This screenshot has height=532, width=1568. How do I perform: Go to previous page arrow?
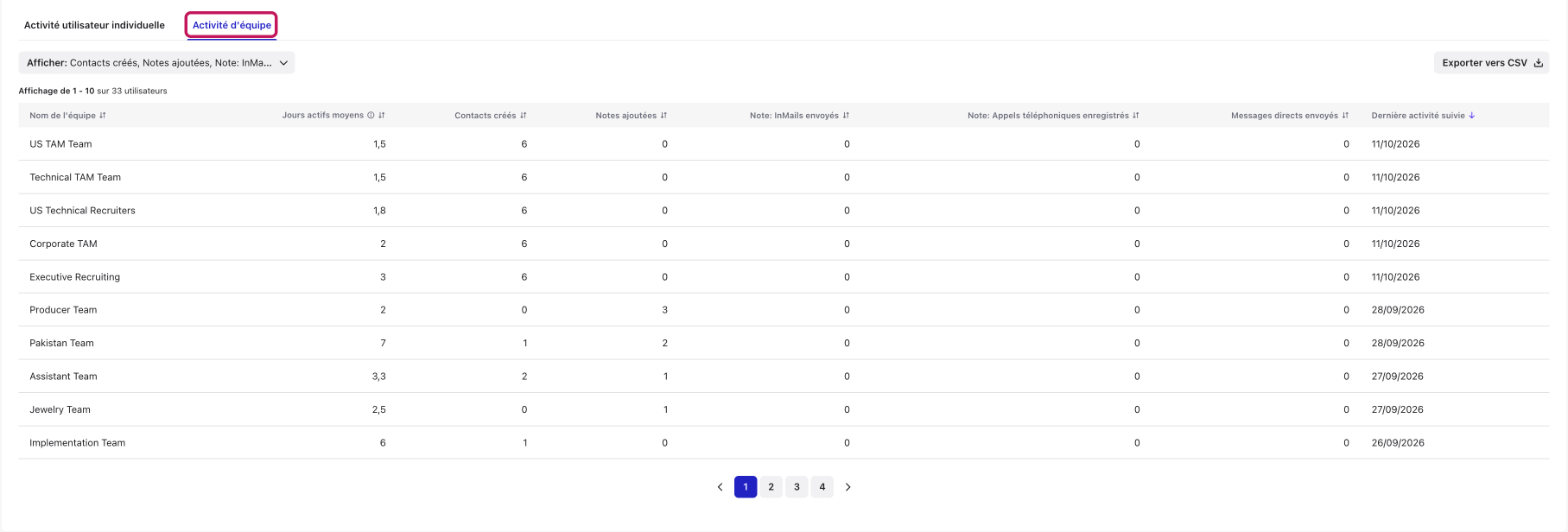720,487
